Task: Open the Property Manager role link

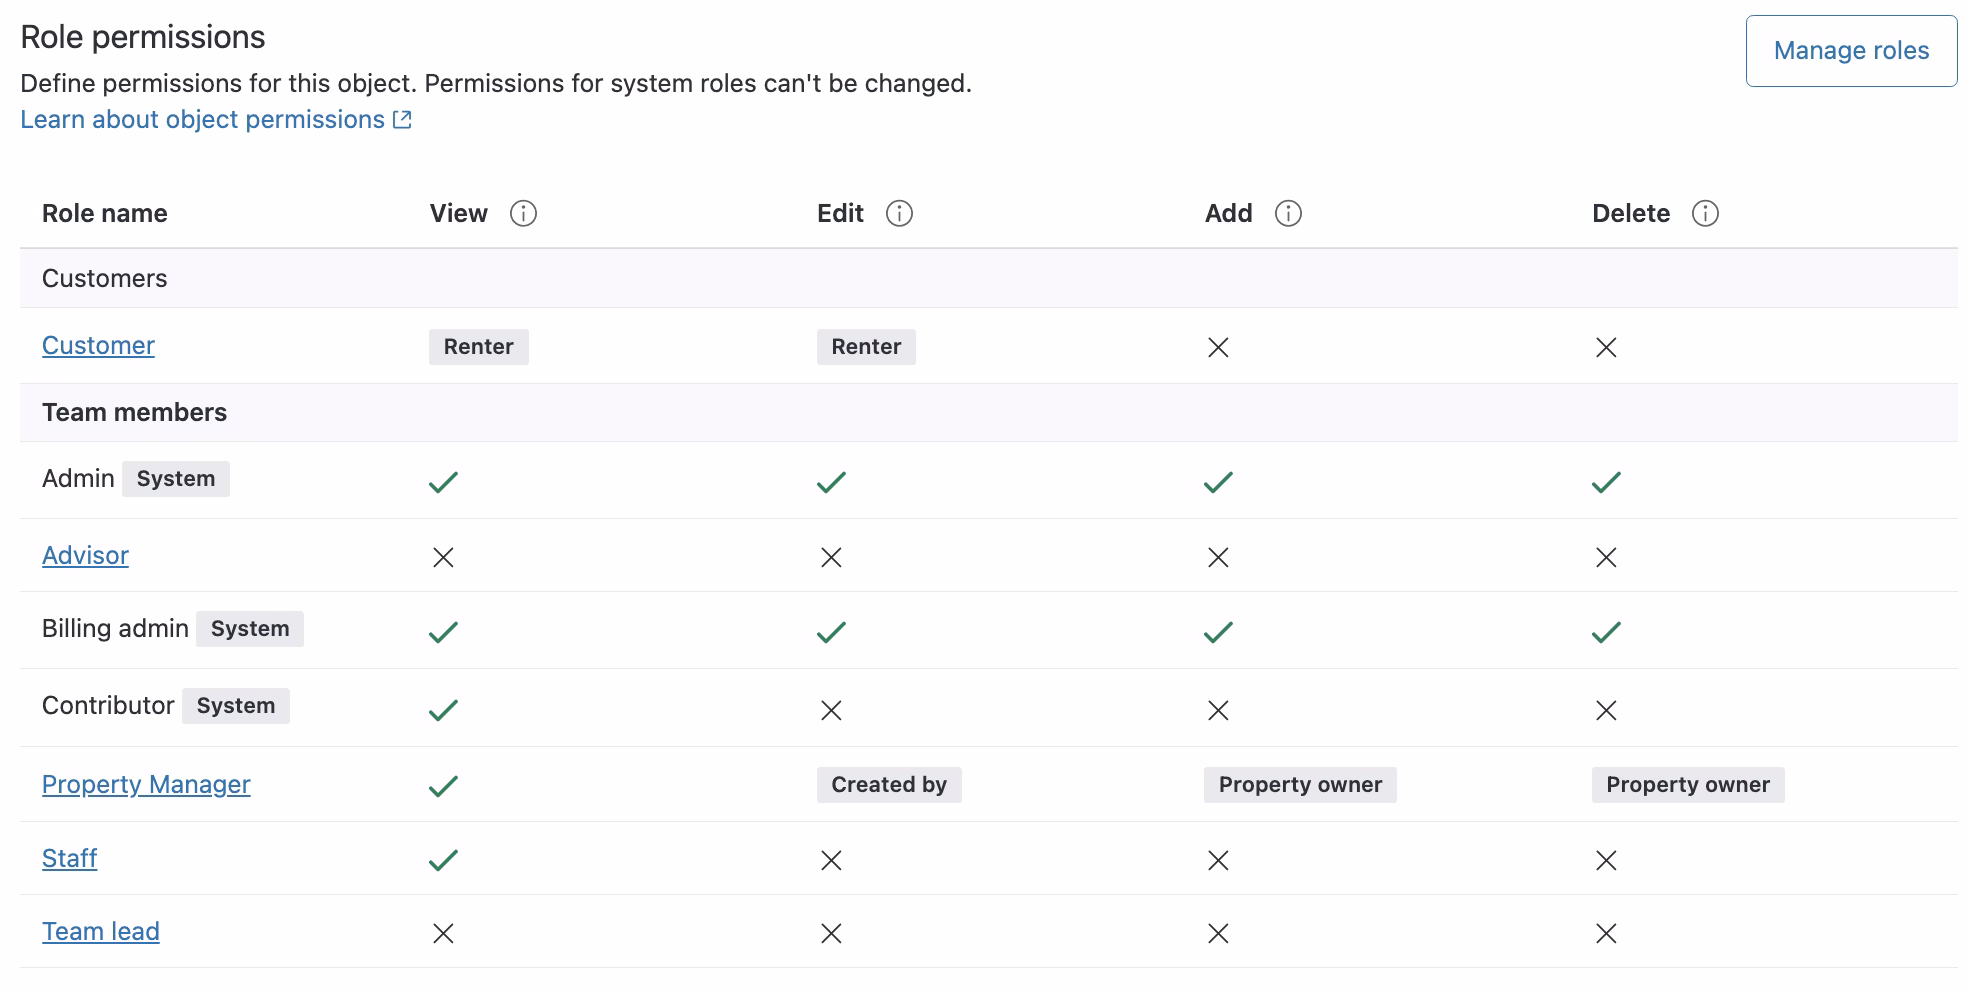Action: pos(146,785)
